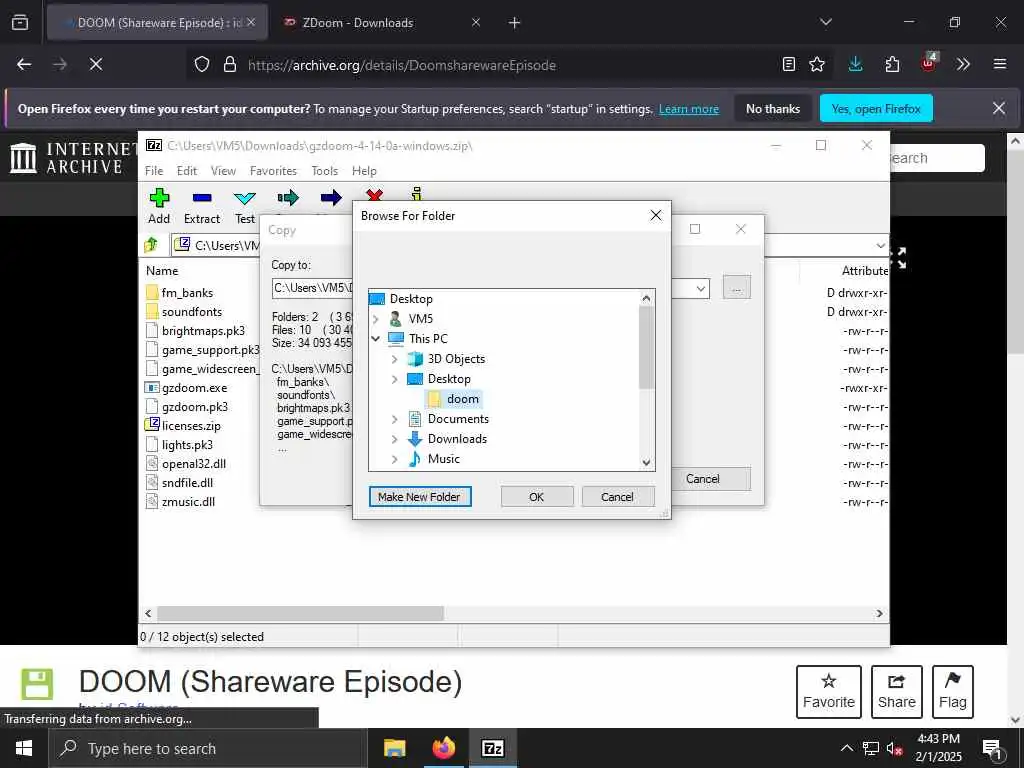Open Firefox hamburger application menu
The height and width of the screenshot is (768, 1024).
coord(999,64)
